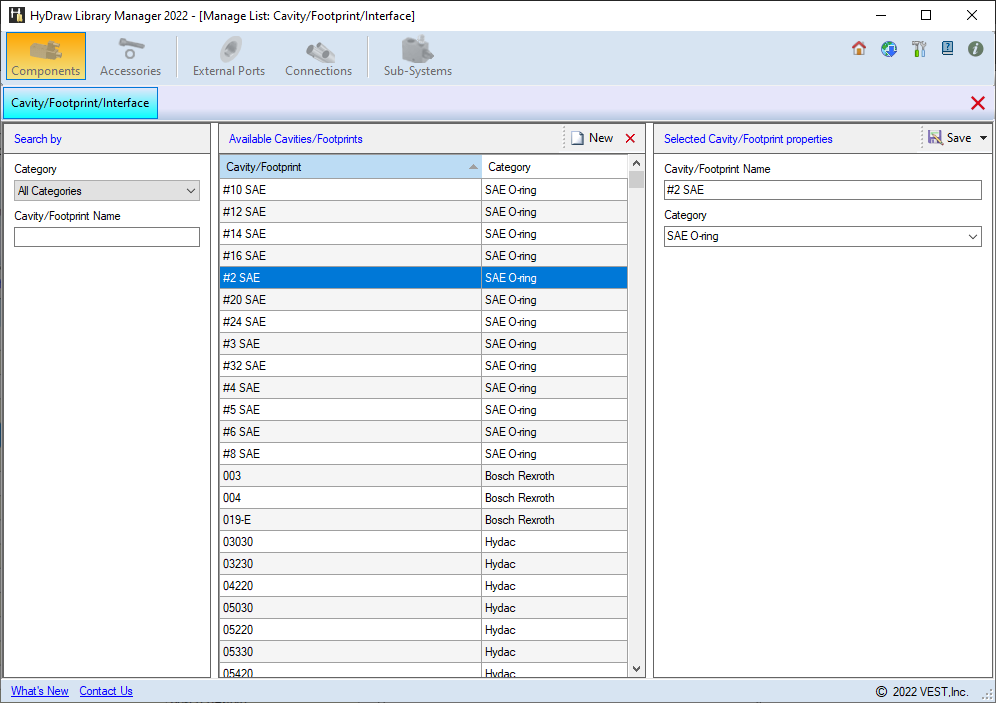Screen dimensions: 996x703
Task: Delete selected cavity with red X beside New
Action: (630, 138)
